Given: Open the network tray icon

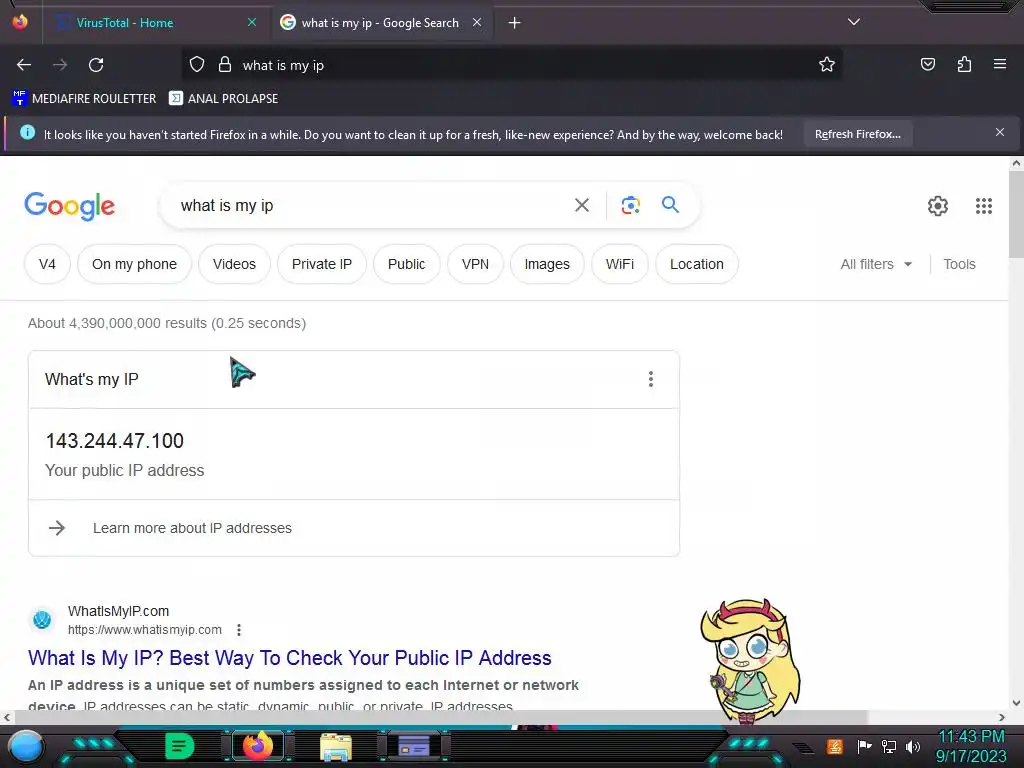Looking at the screenshot, I should click(x=889, y=746).
